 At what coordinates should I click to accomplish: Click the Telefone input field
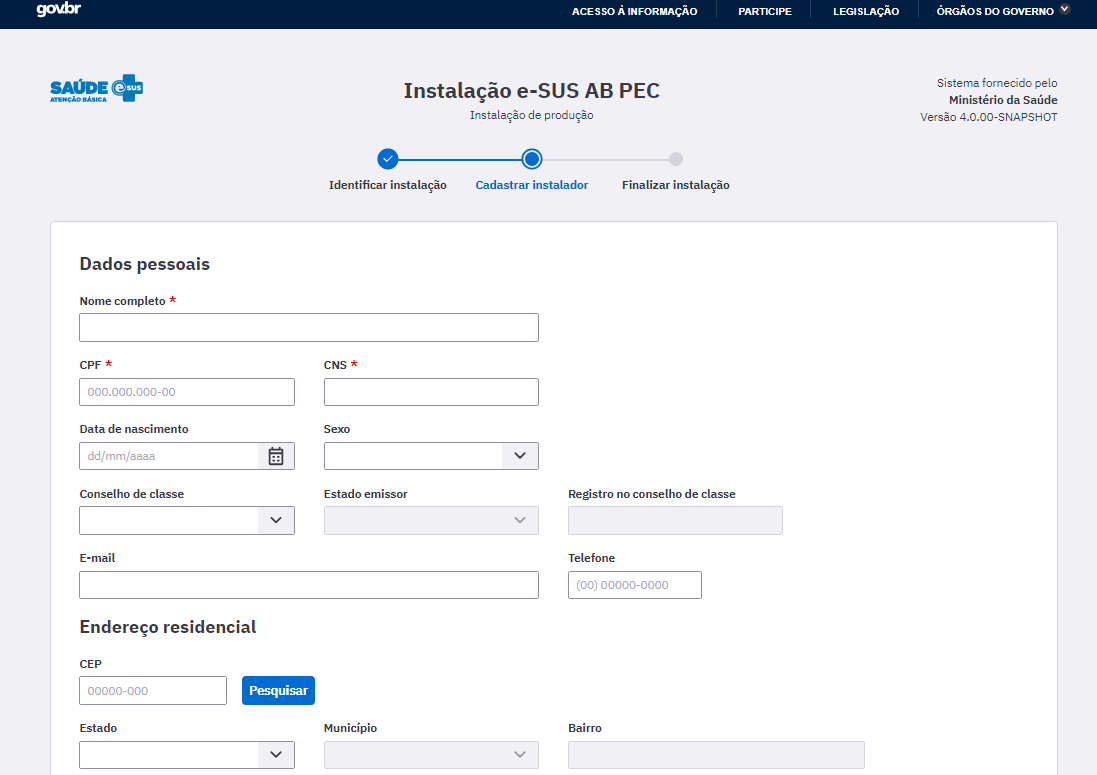coord(635,585)
